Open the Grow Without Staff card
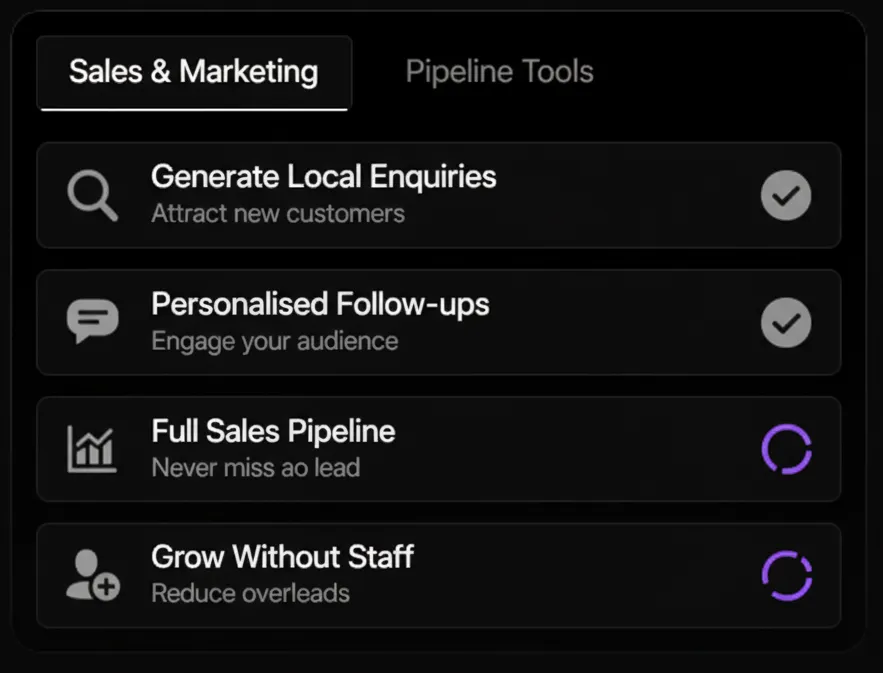Image resolution: width=883 pixels, height=673 pixels. click(560, 576)
